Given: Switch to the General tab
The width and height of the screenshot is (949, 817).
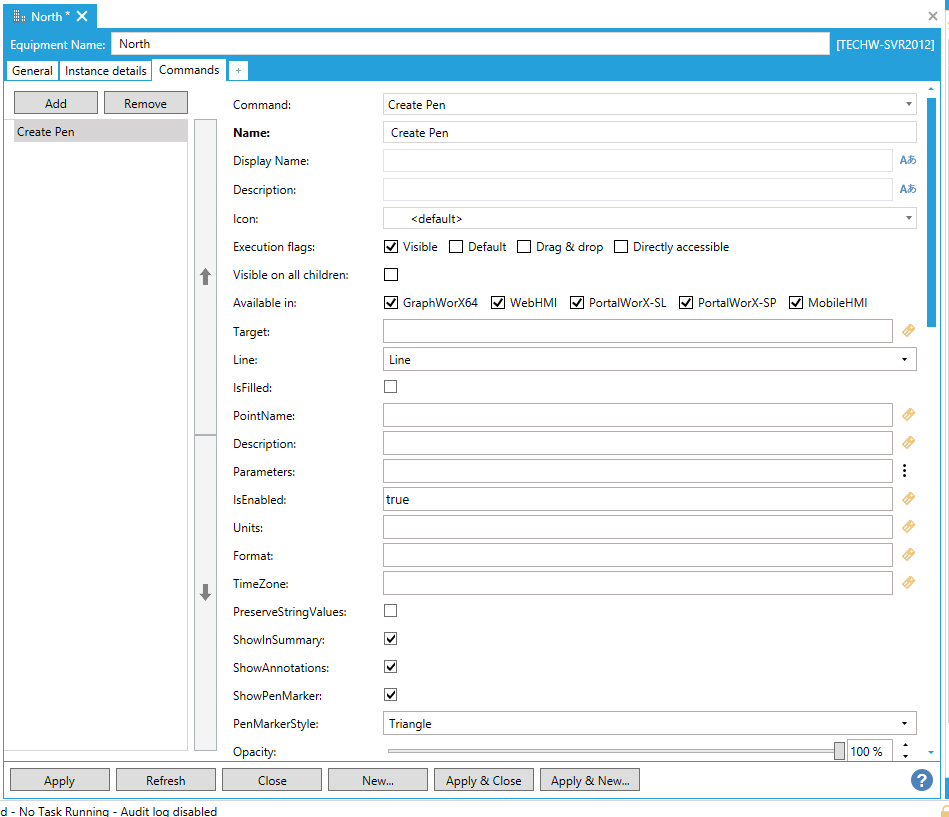Looking at the screenshot, I should [32, 71].
